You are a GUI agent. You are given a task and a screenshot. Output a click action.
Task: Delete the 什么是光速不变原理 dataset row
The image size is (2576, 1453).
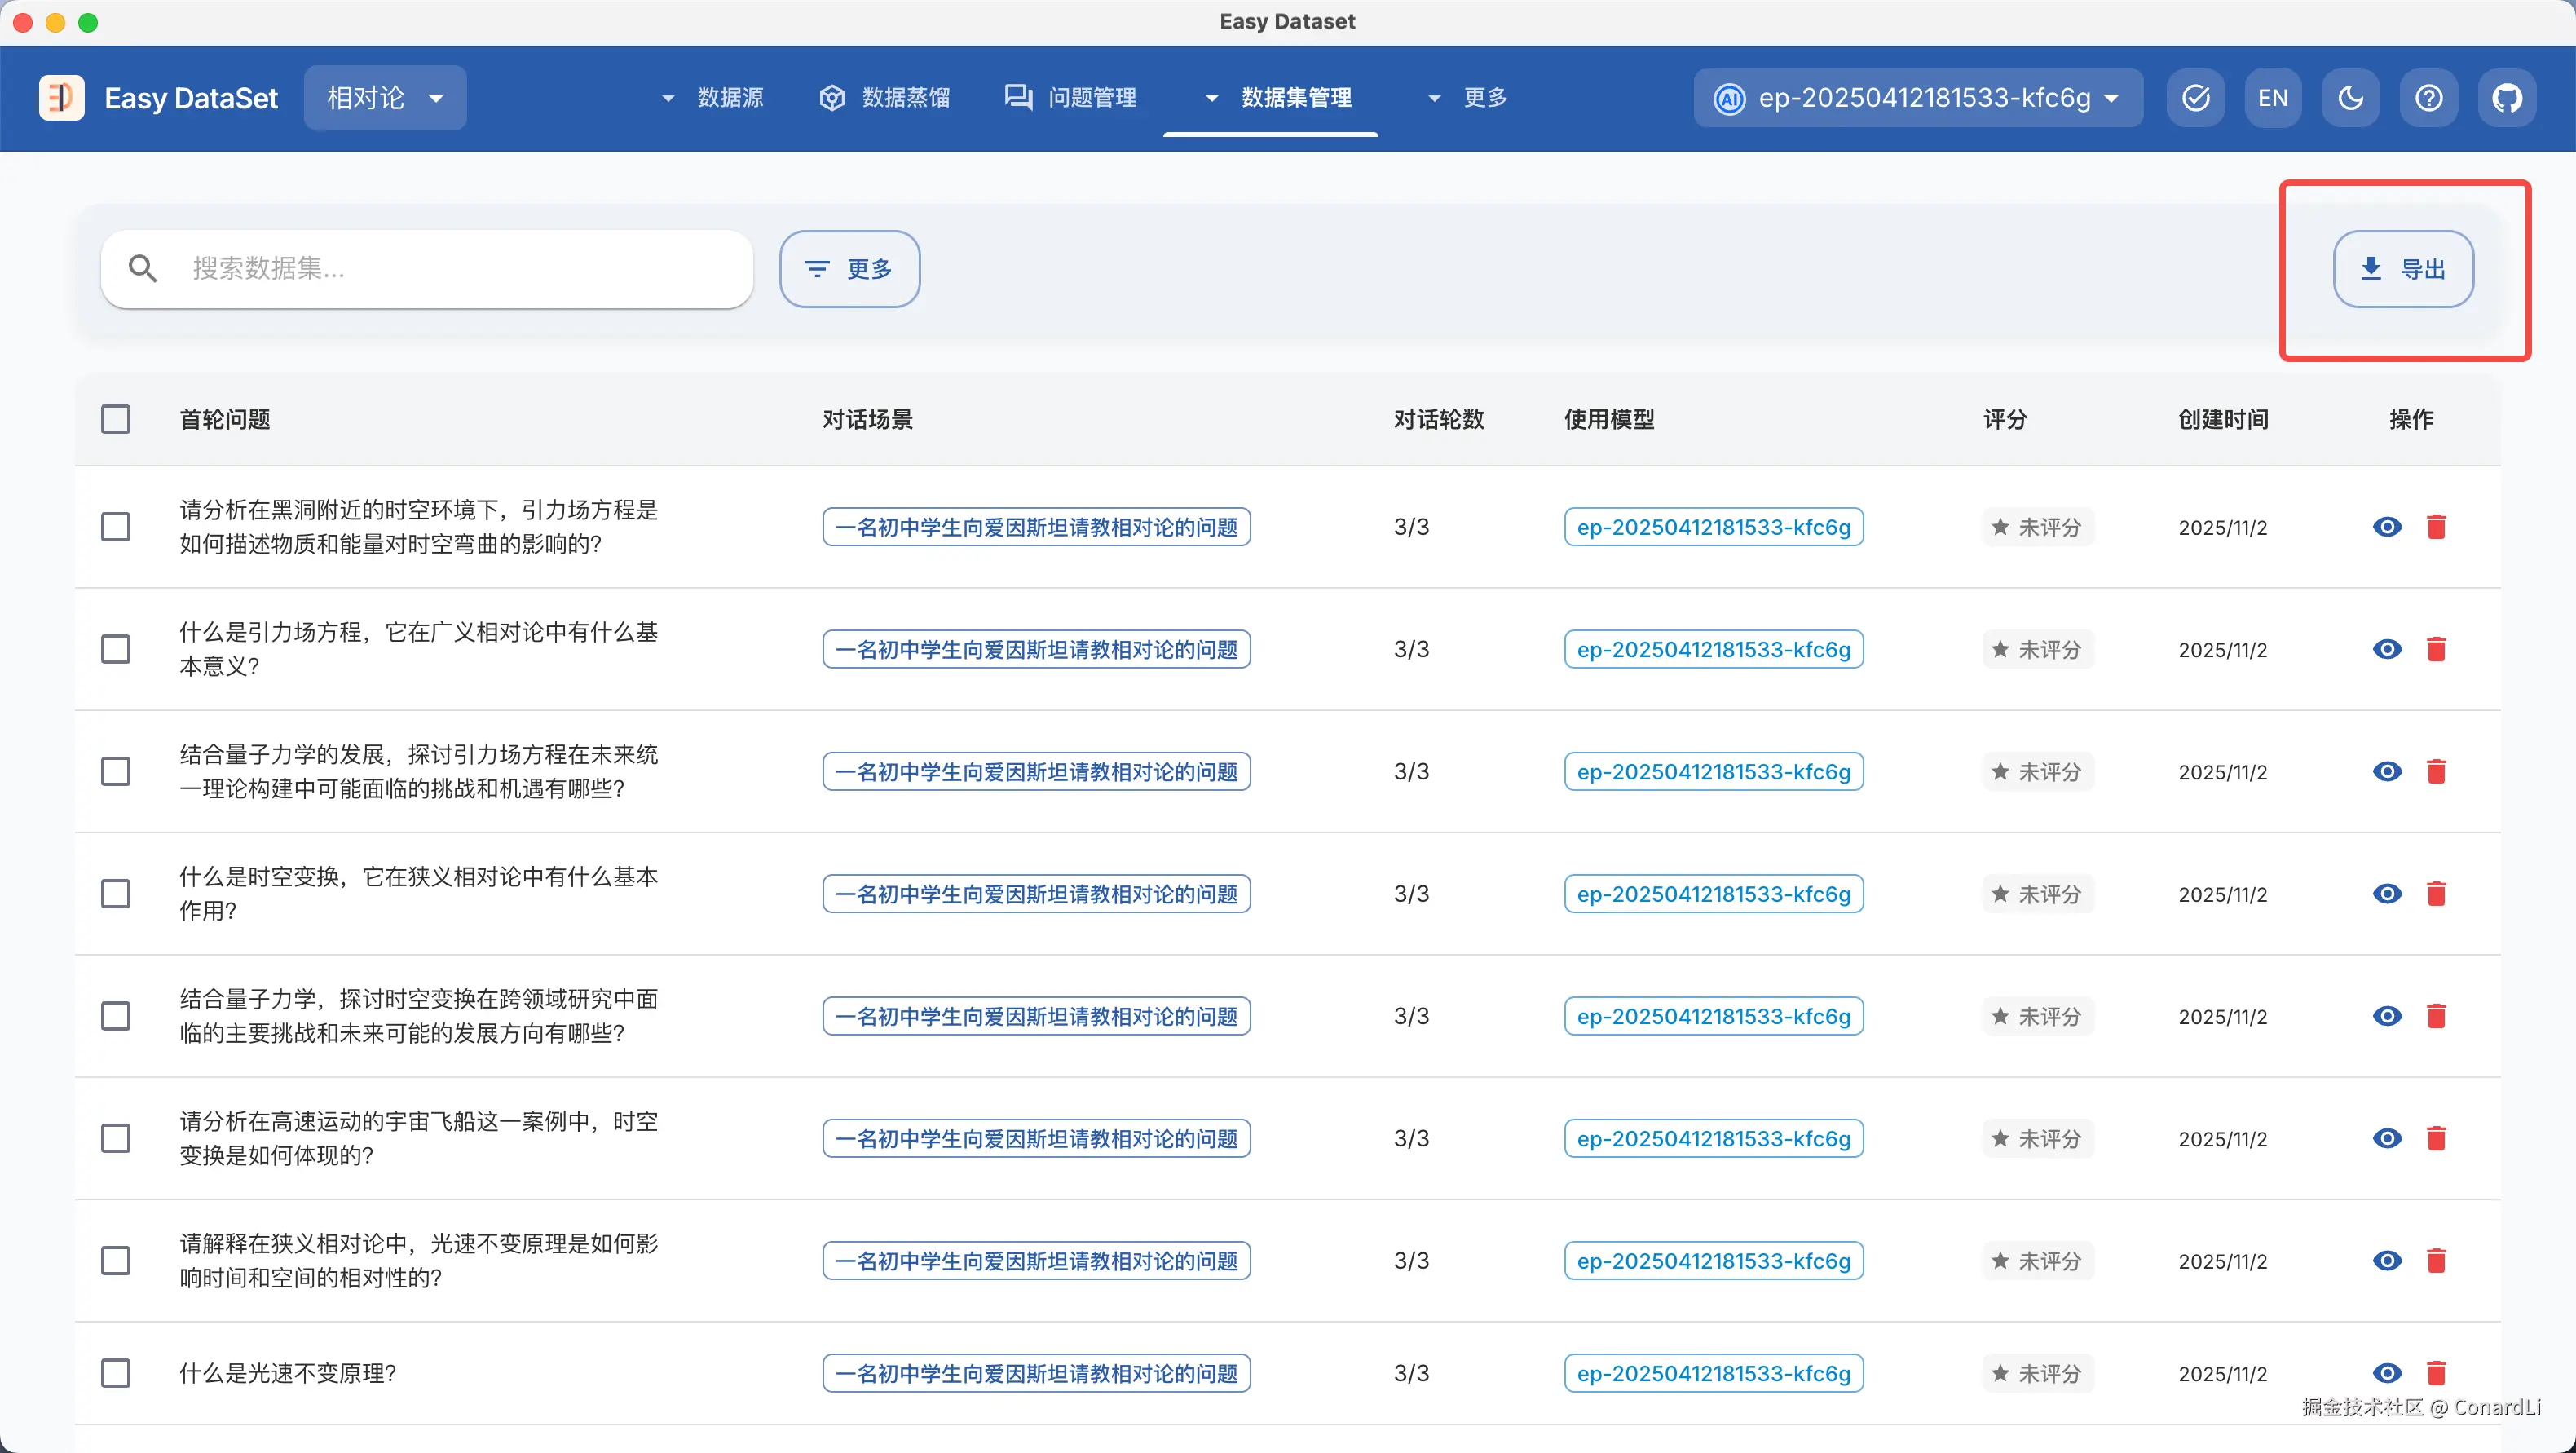pyautogui.click(x=2436, y=1373)
